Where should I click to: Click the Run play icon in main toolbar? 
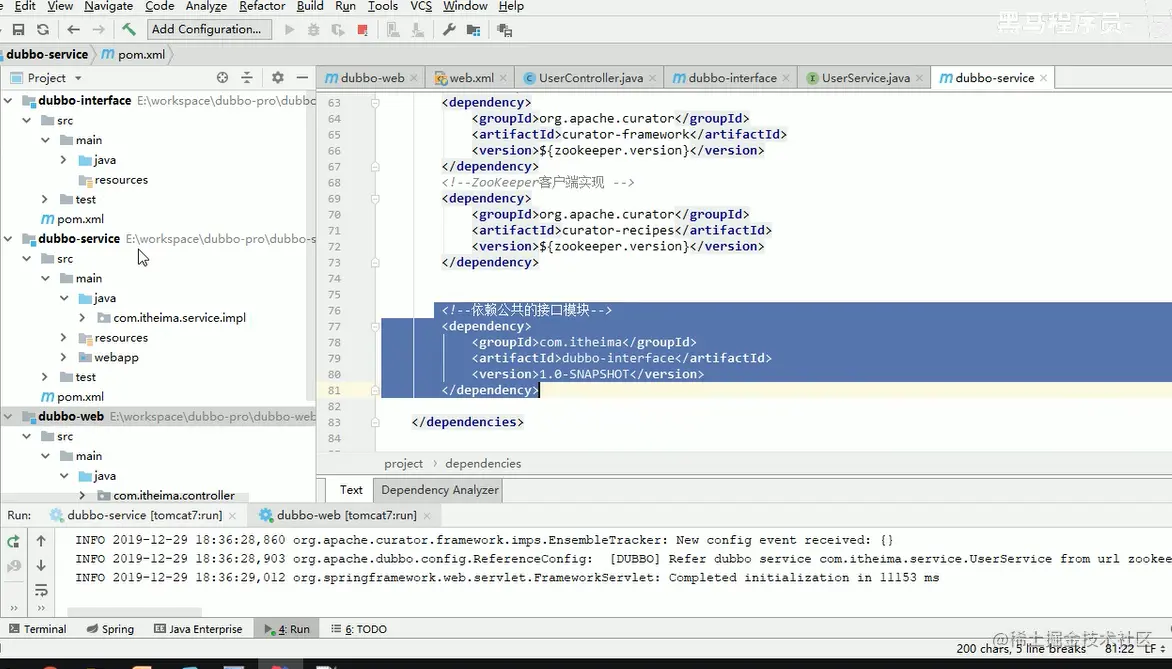289,30
